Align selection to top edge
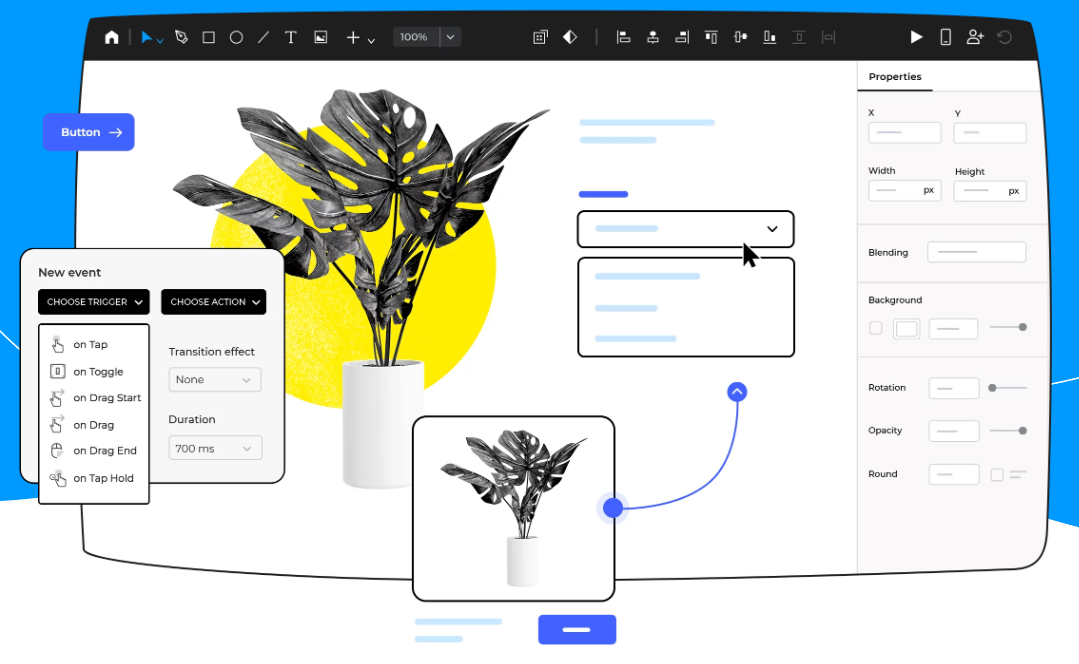Screen dimensions: 1079x664 tap(711, 37)
